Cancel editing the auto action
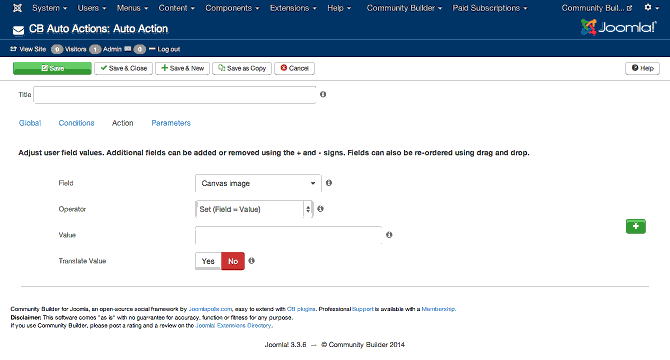This screenshot has width=670, height=360. click(x=294, y=68)
